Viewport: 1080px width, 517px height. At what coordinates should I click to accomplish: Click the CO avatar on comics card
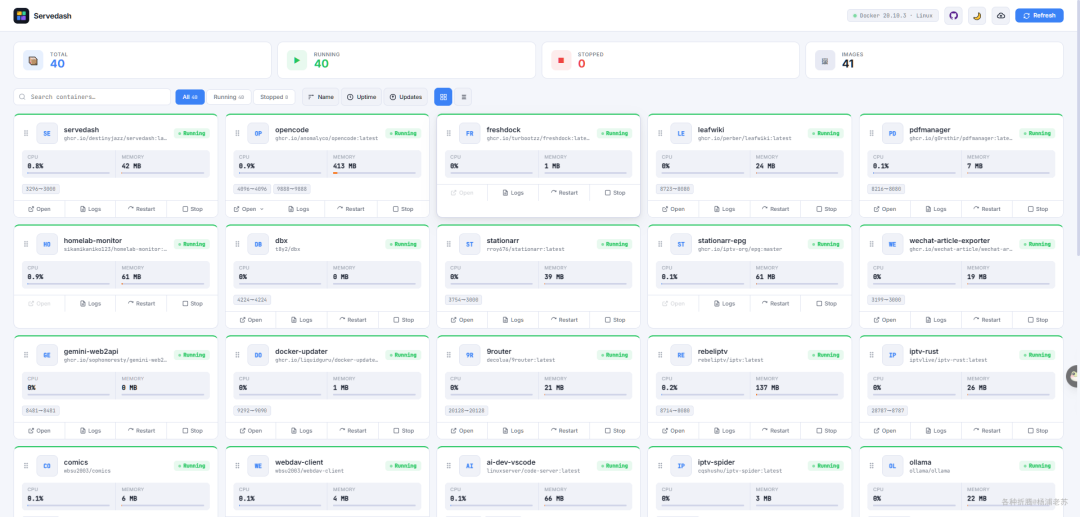47,465
